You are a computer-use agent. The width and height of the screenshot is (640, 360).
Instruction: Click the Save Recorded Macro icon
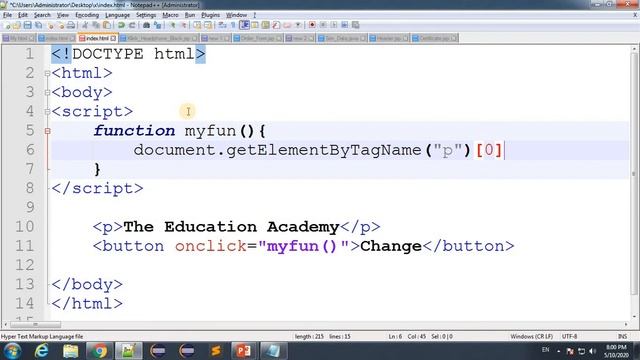[x=356, y=25]
